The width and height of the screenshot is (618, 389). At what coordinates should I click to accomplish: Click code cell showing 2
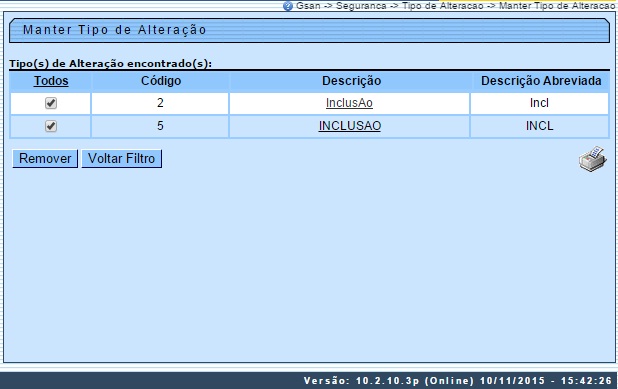click(x=160, y=103)
